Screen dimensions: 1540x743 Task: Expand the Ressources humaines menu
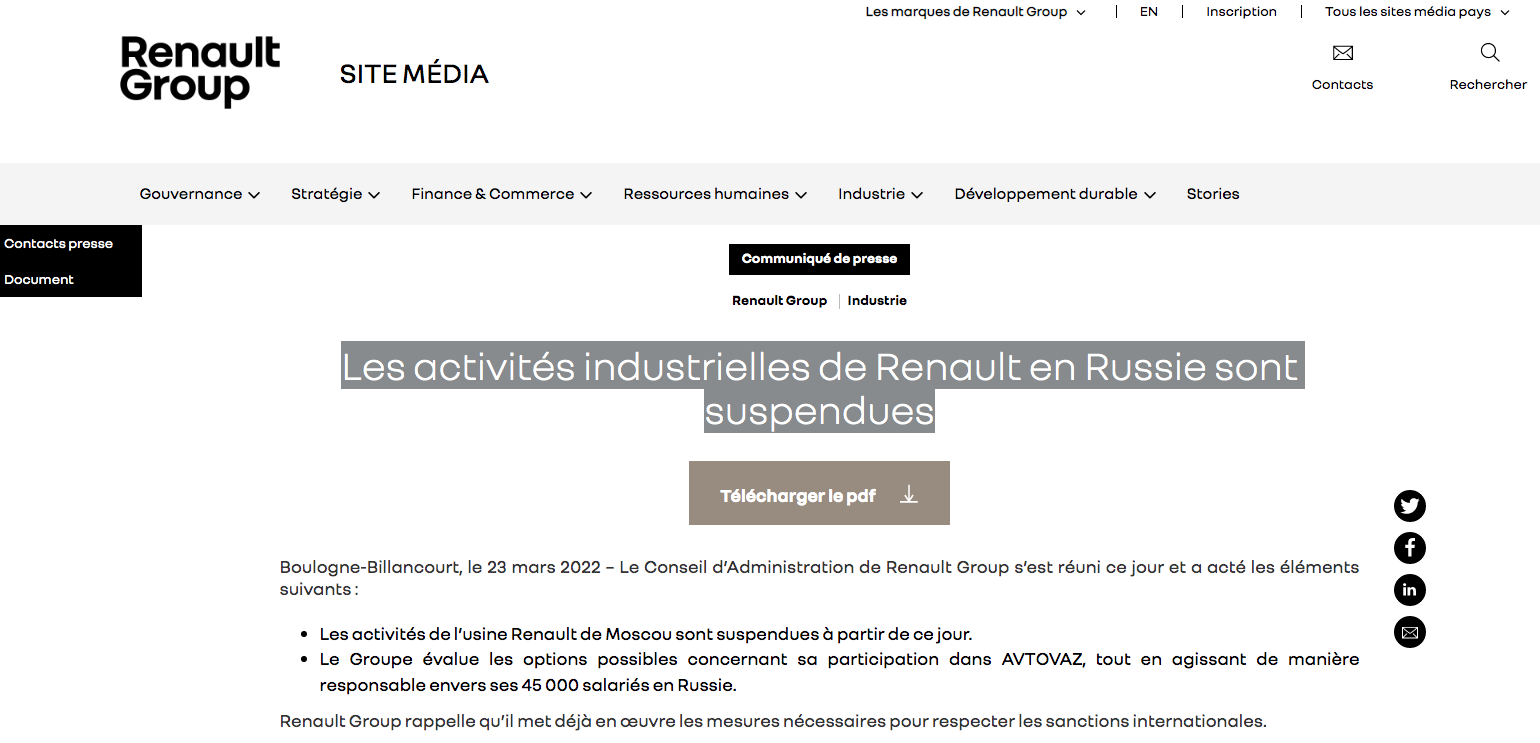715,194
